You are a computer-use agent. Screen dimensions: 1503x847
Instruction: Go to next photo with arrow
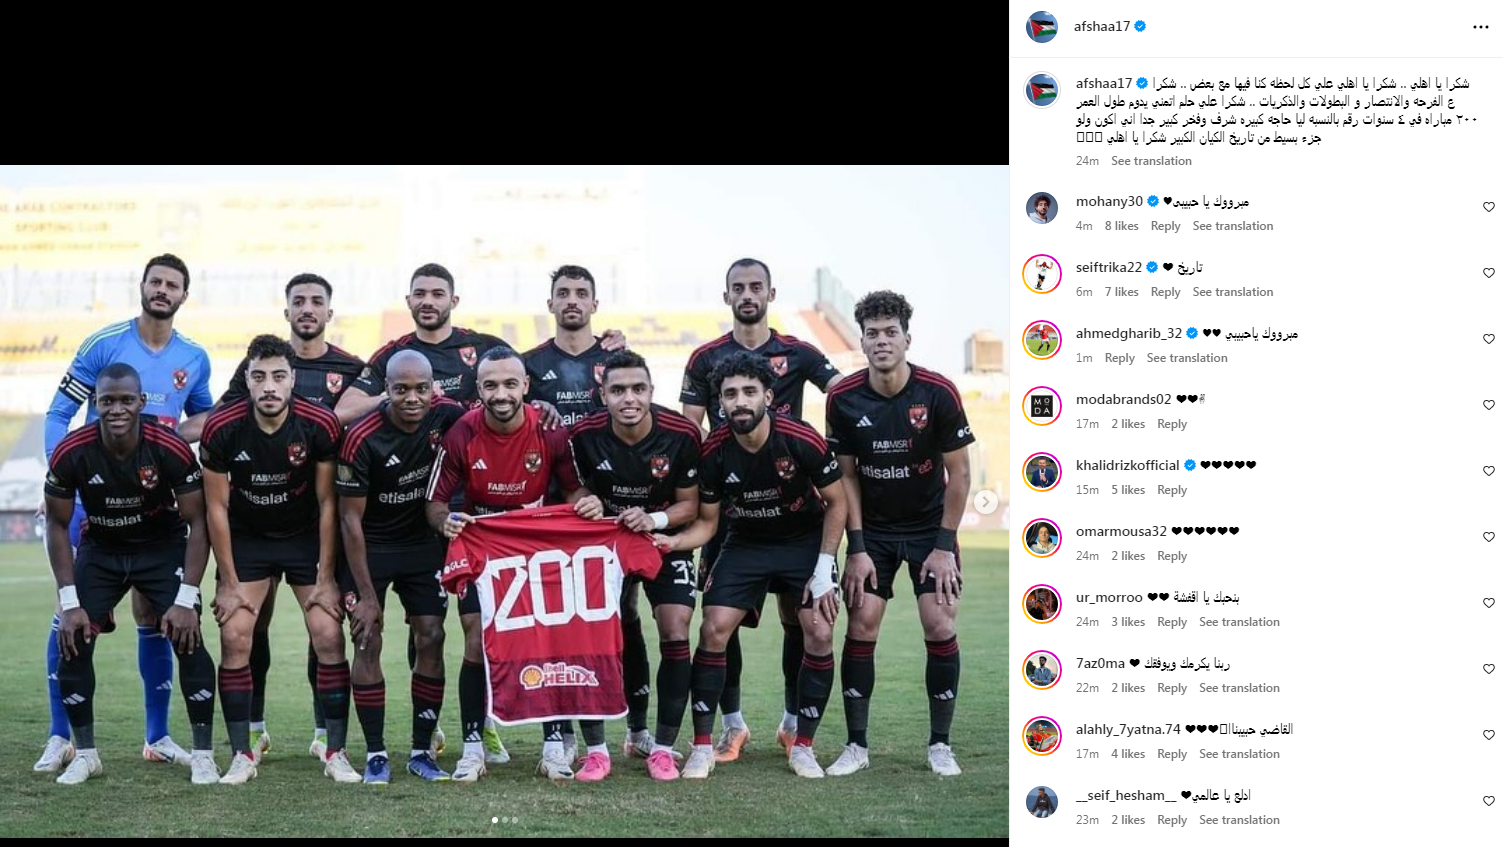pyautogui.click(x=986, y=502)
